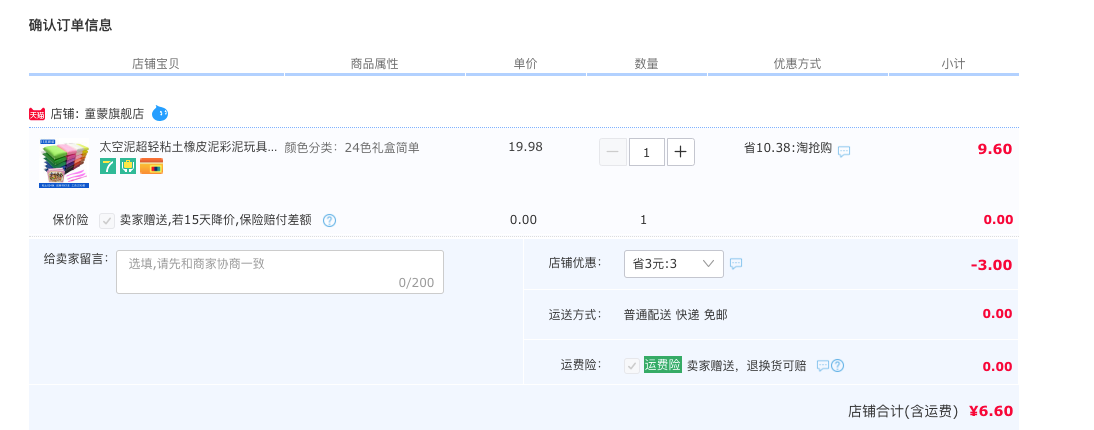Click the Tmall logo icon beside the store name
The width and height of the screenshot is (1094, 430).
(x=37, y=114)
